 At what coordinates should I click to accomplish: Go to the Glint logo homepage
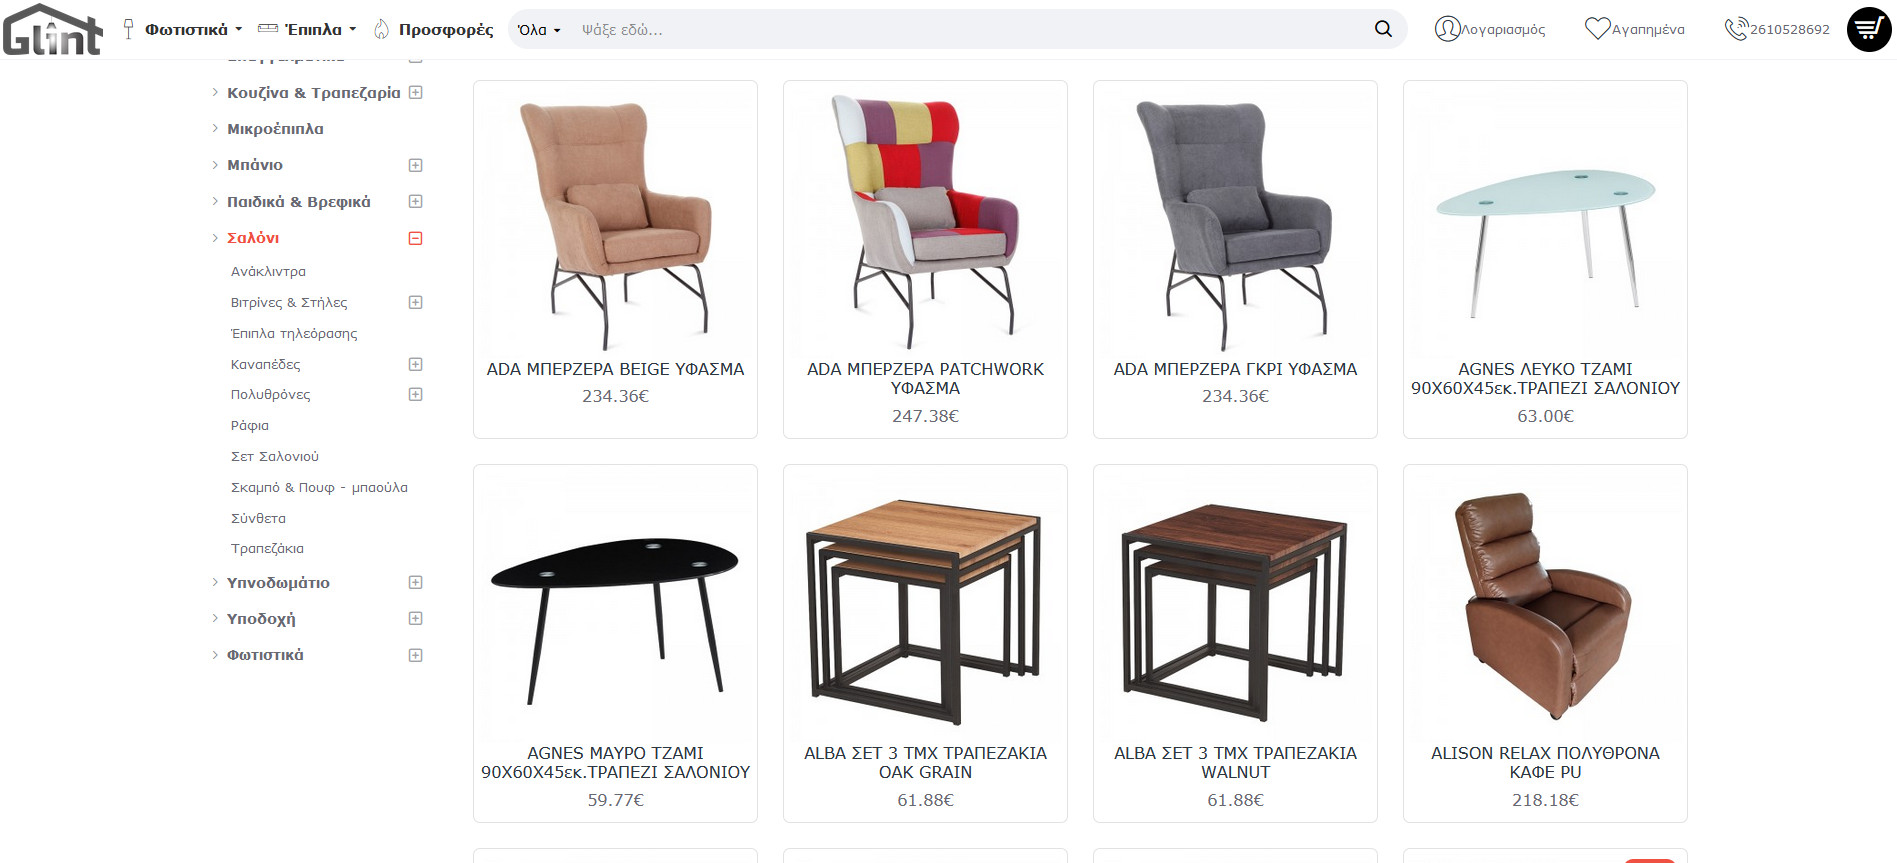53,29
